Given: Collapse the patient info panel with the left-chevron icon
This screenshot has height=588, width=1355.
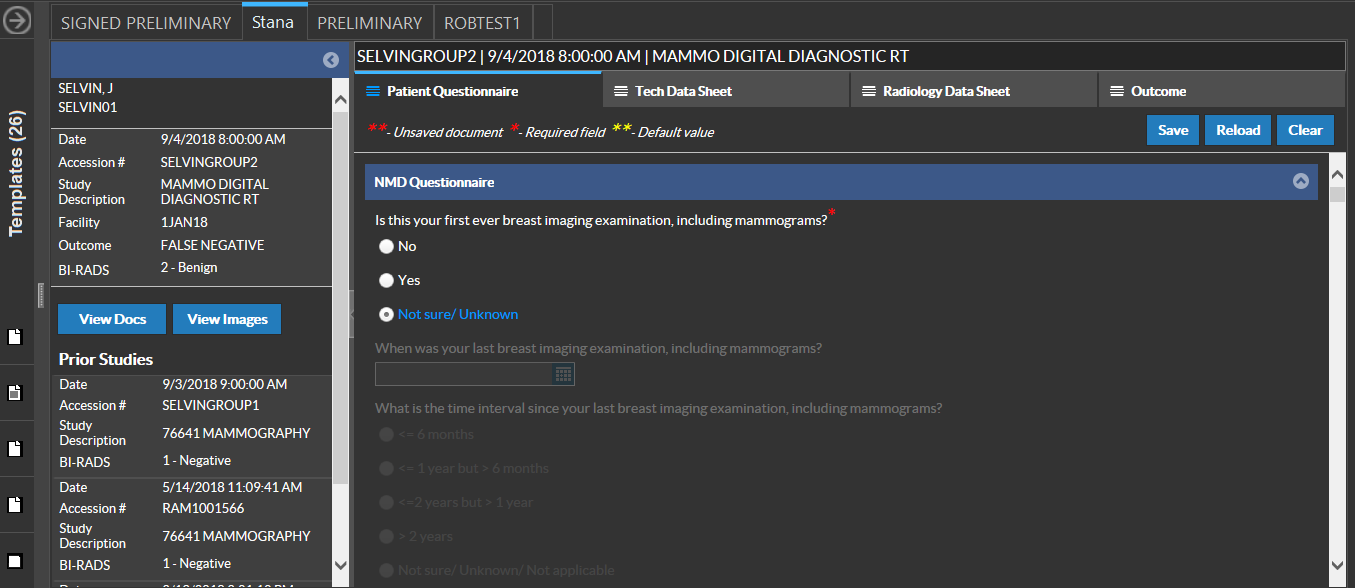Looking at the screenshot, I should (x=331, y=60).
